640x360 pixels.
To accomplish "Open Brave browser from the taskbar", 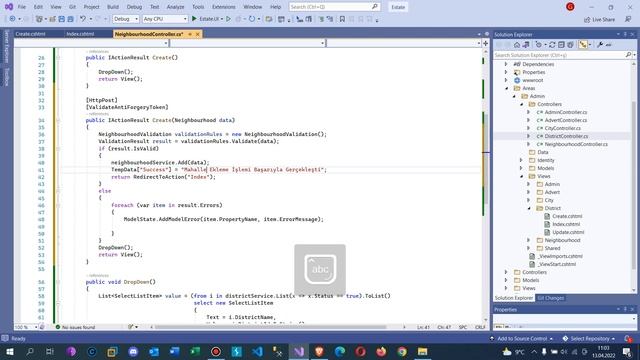I will tap(319, 351).
